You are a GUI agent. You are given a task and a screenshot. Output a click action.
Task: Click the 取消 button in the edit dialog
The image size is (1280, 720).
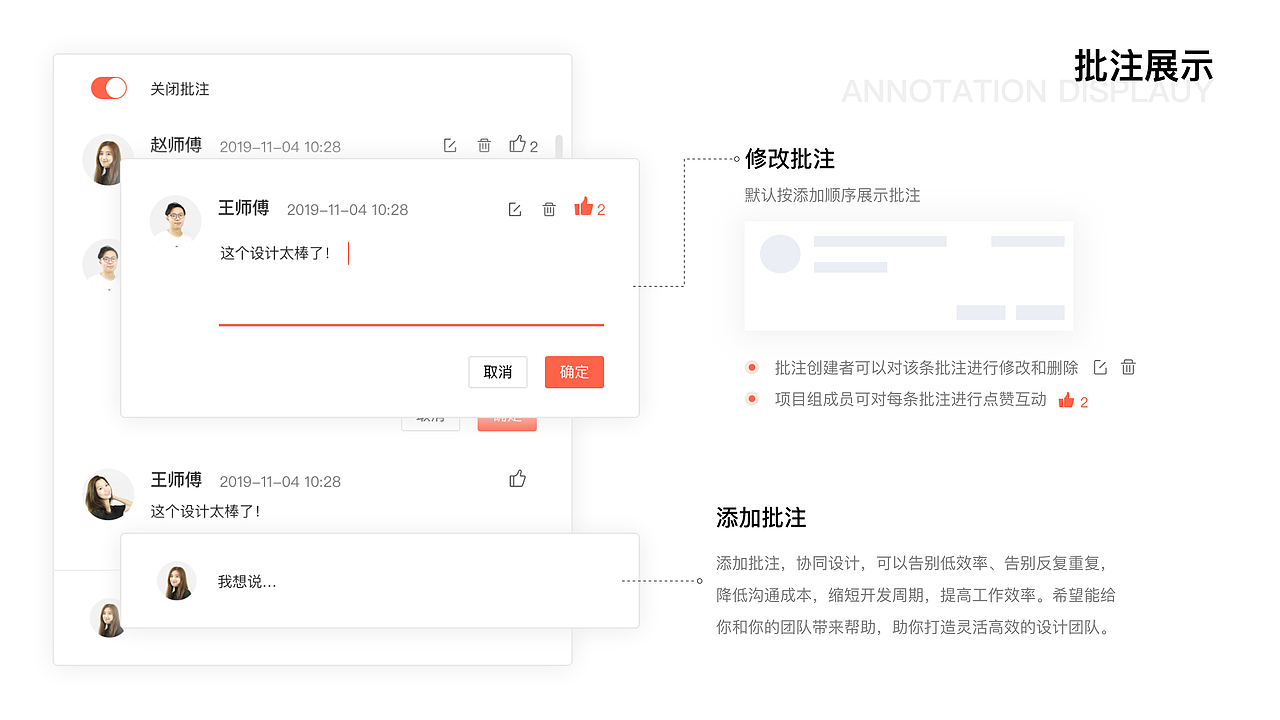pyautogui.click(x=498, y=372)
